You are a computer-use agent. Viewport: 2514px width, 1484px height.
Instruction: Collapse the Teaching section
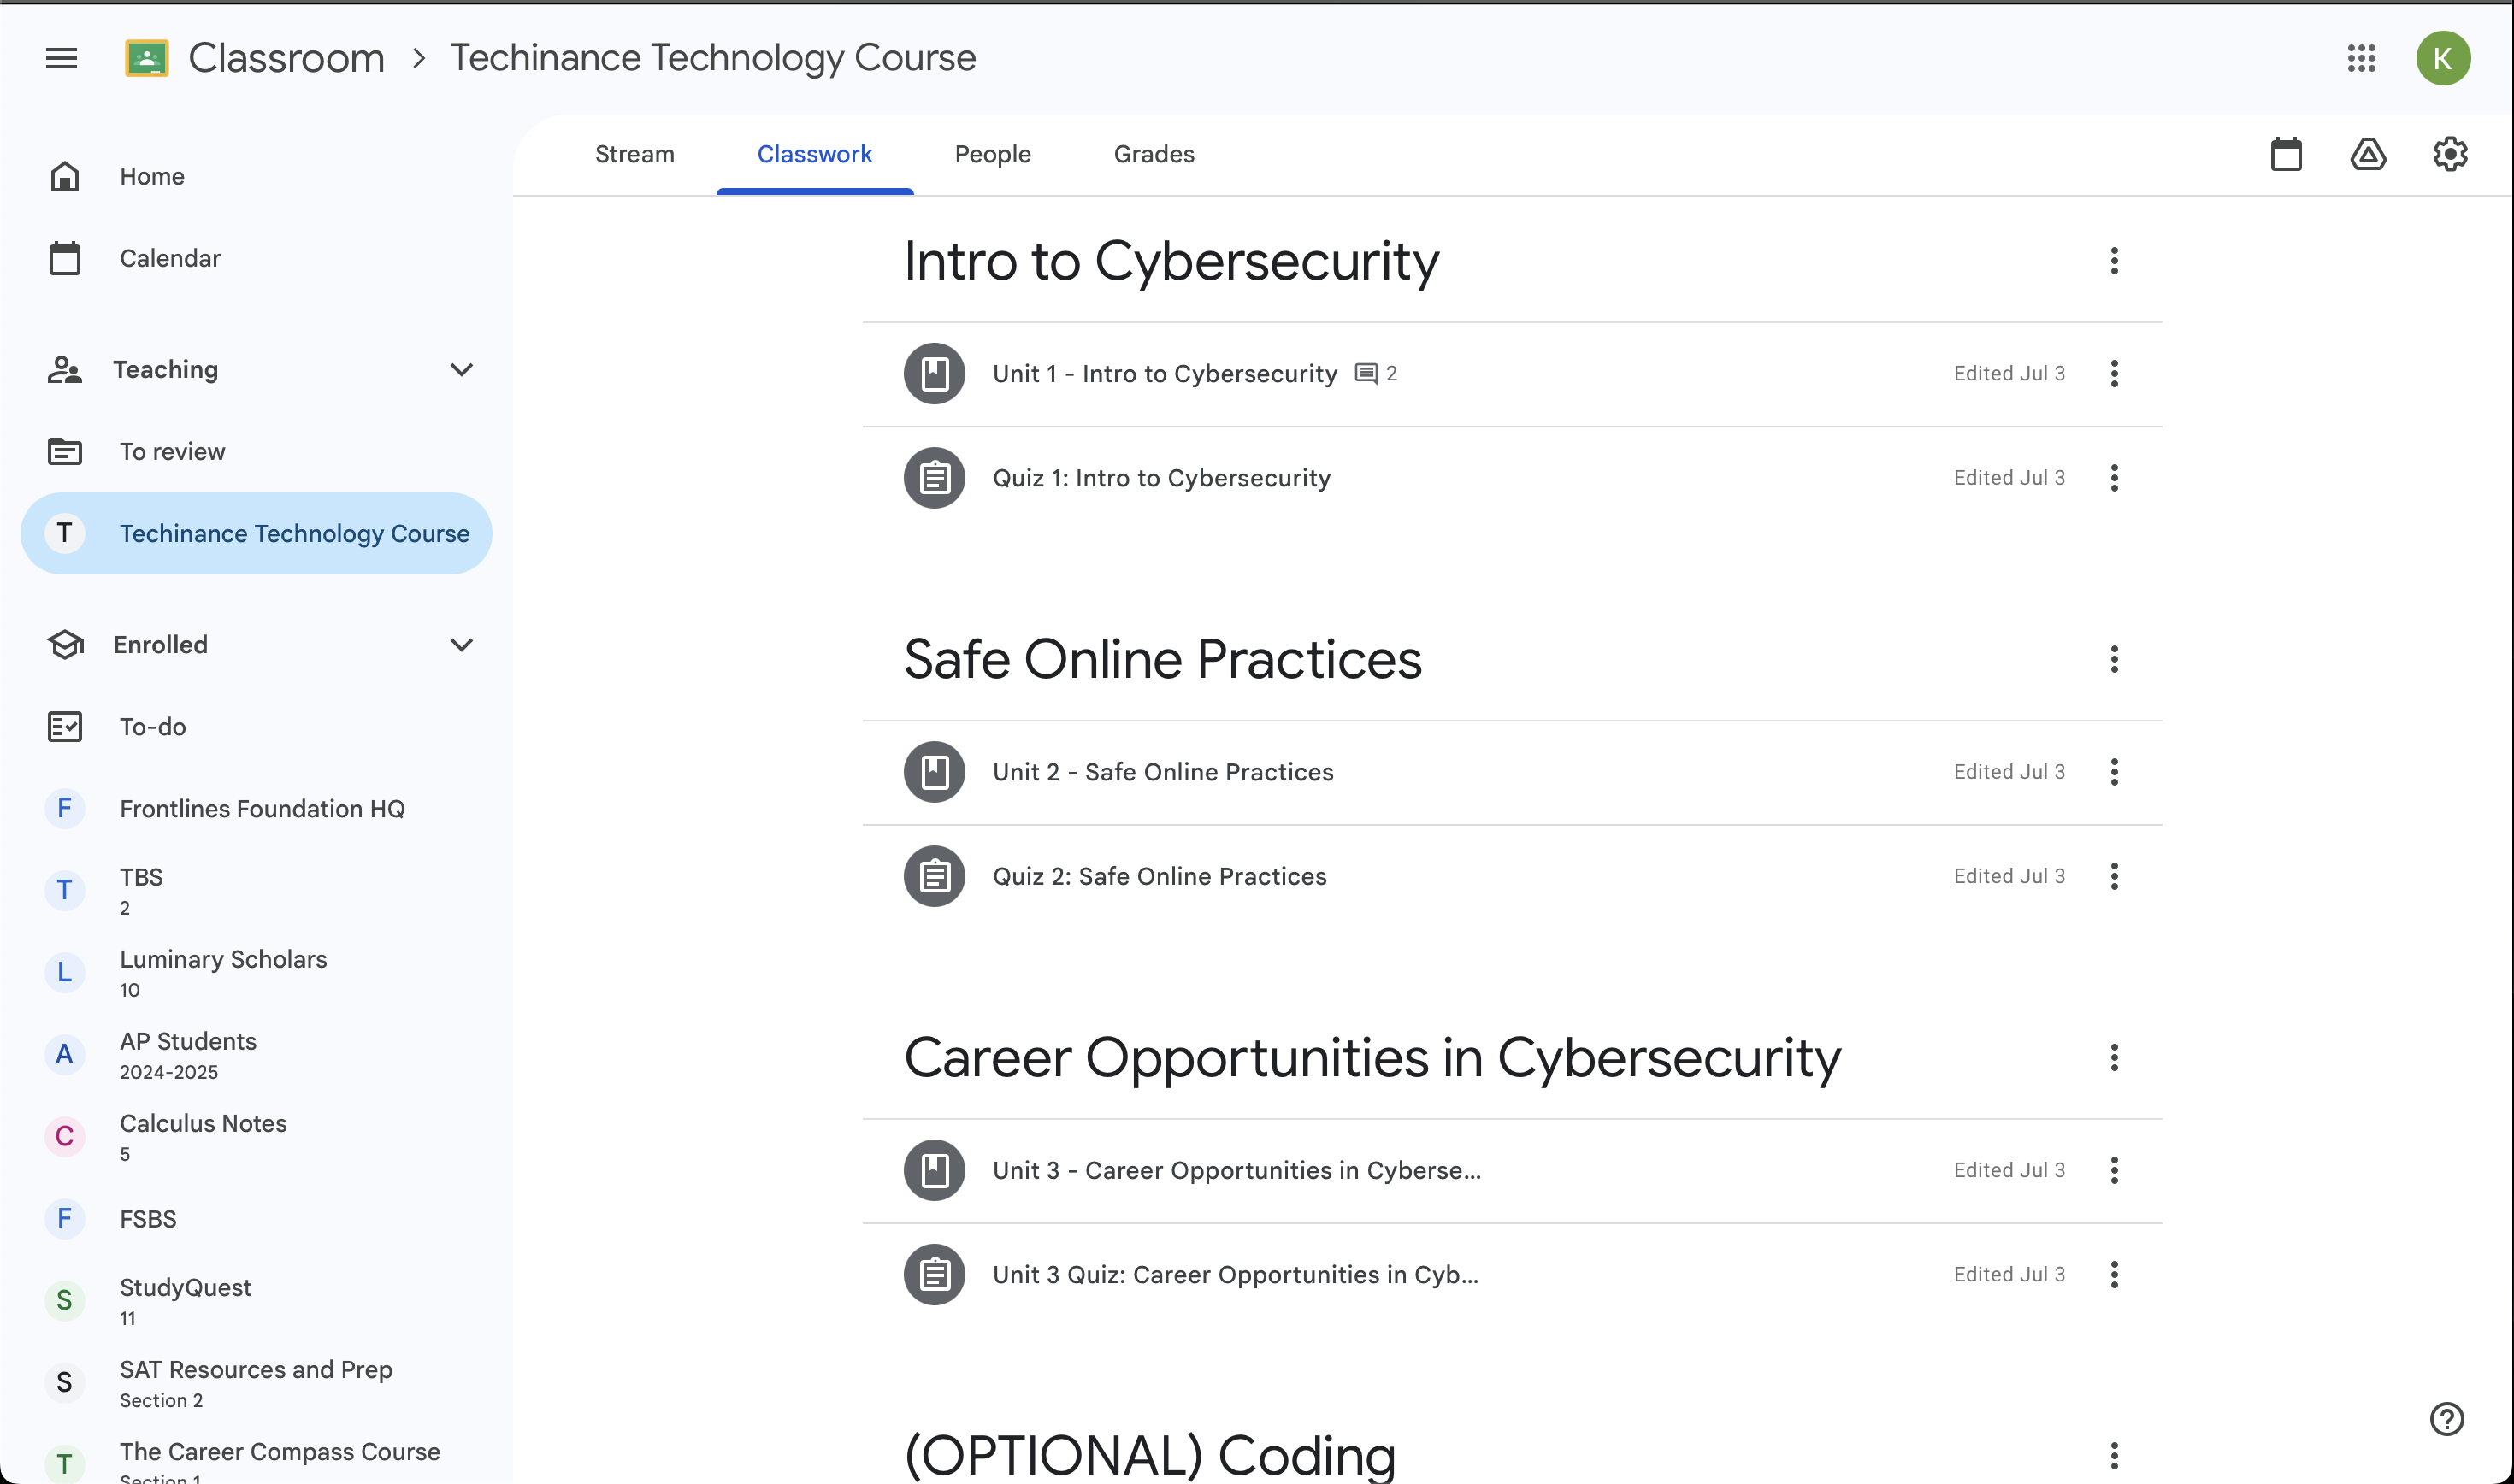pos(461,370)
